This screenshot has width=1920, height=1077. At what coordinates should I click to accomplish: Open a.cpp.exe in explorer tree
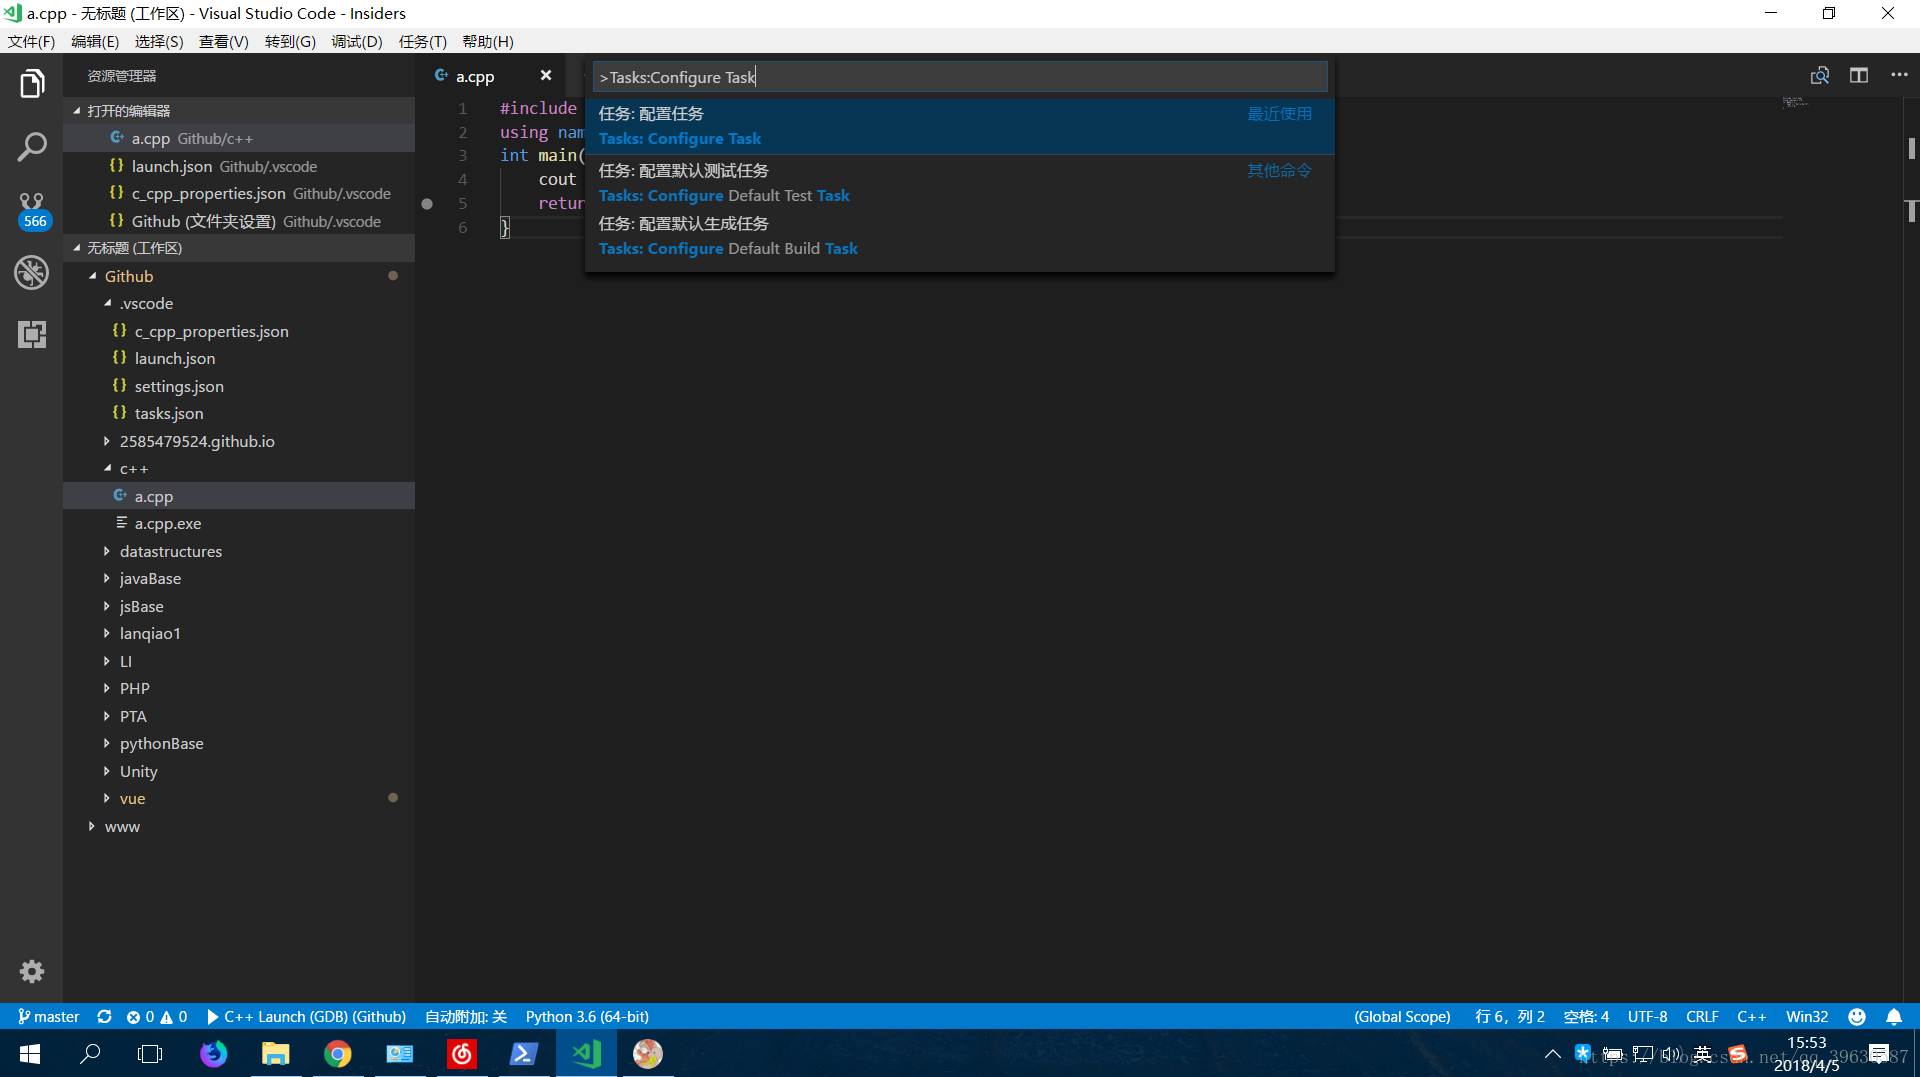(x=168, y=524)
